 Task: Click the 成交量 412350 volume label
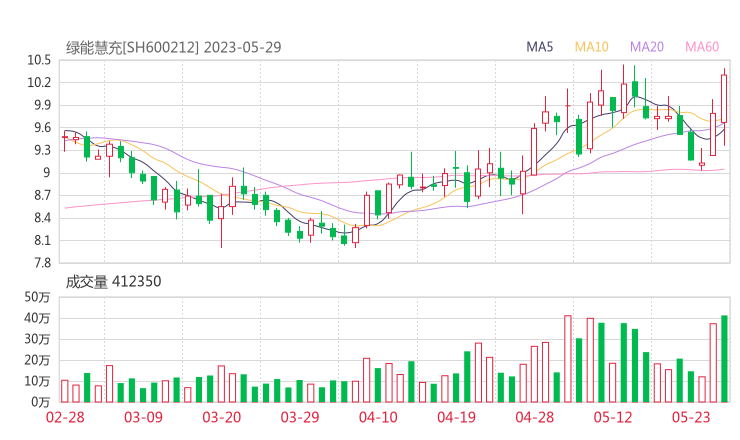click(113, 282)
